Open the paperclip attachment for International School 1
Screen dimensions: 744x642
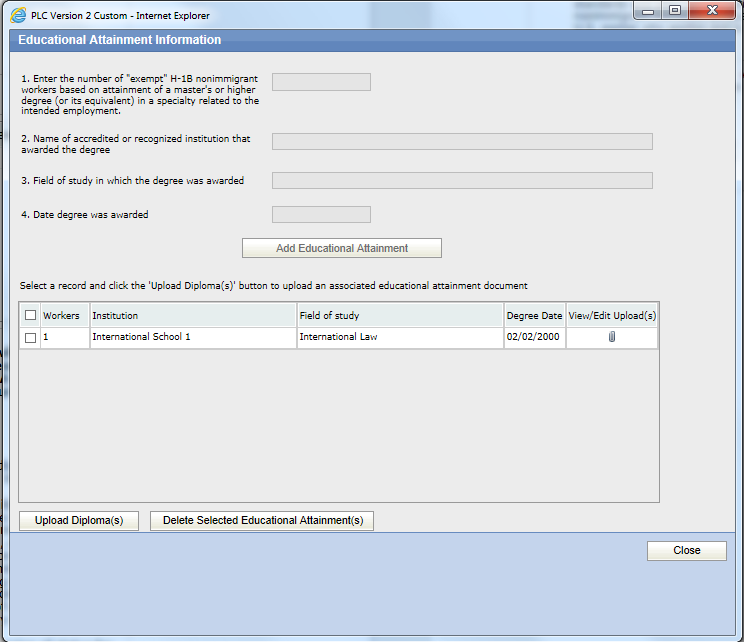(x=612, y=337)
